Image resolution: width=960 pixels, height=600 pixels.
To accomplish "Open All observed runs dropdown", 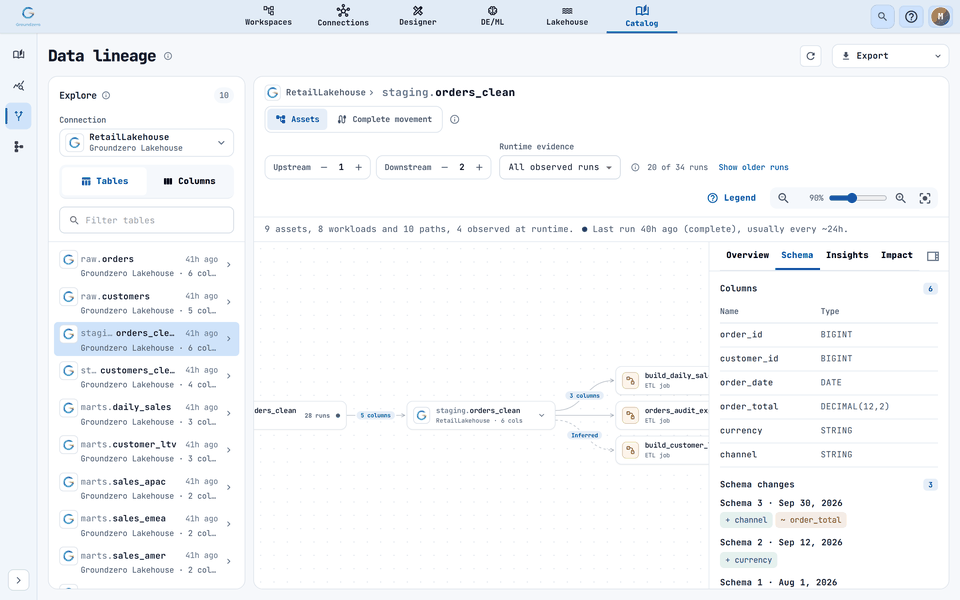I will (560, 167).
